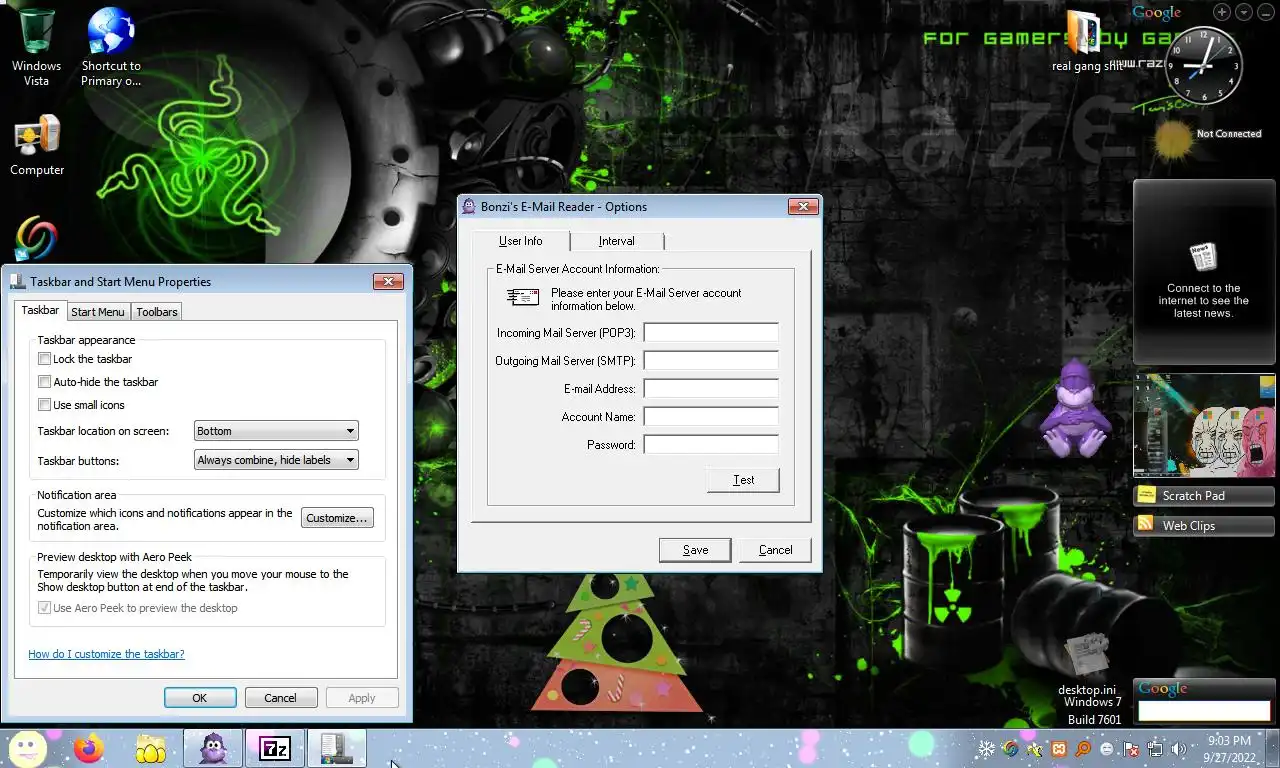Click the E-mail Address field
Viewport: 1280px width, 768px height.
[x=711, y=388]
